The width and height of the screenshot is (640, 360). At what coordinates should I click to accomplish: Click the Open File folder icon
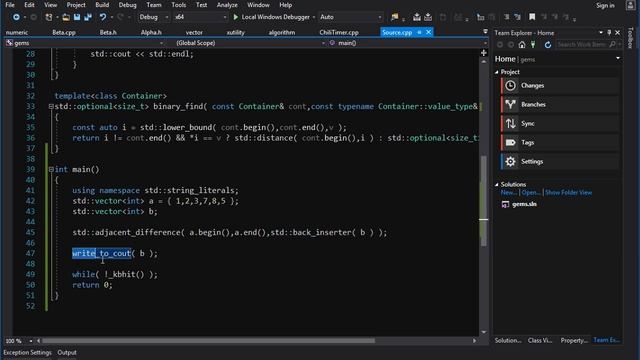click(66, 17)
